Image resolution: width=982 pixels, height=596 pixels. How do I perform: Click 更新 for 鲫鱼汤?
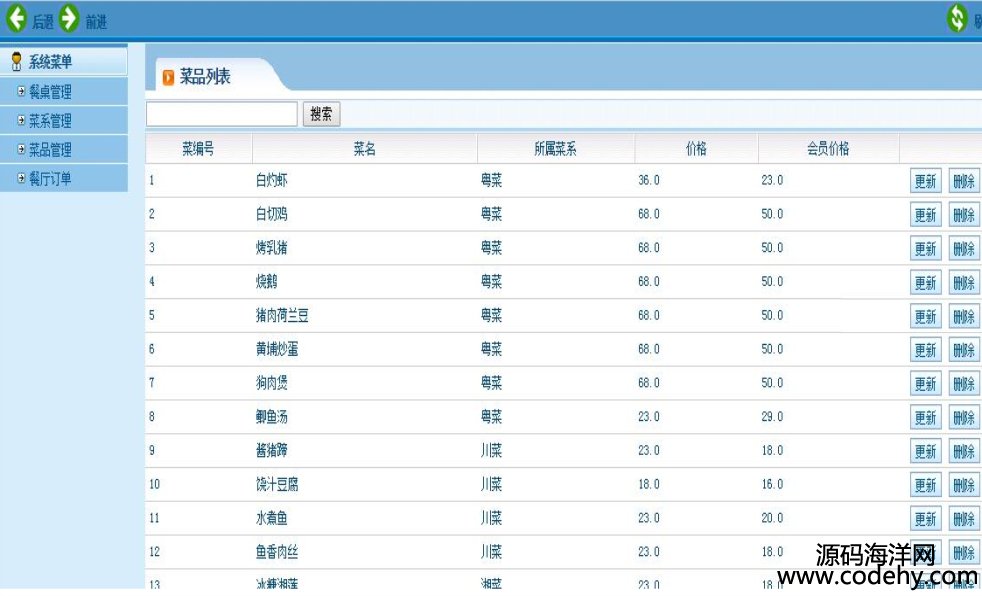pos(926,418)
